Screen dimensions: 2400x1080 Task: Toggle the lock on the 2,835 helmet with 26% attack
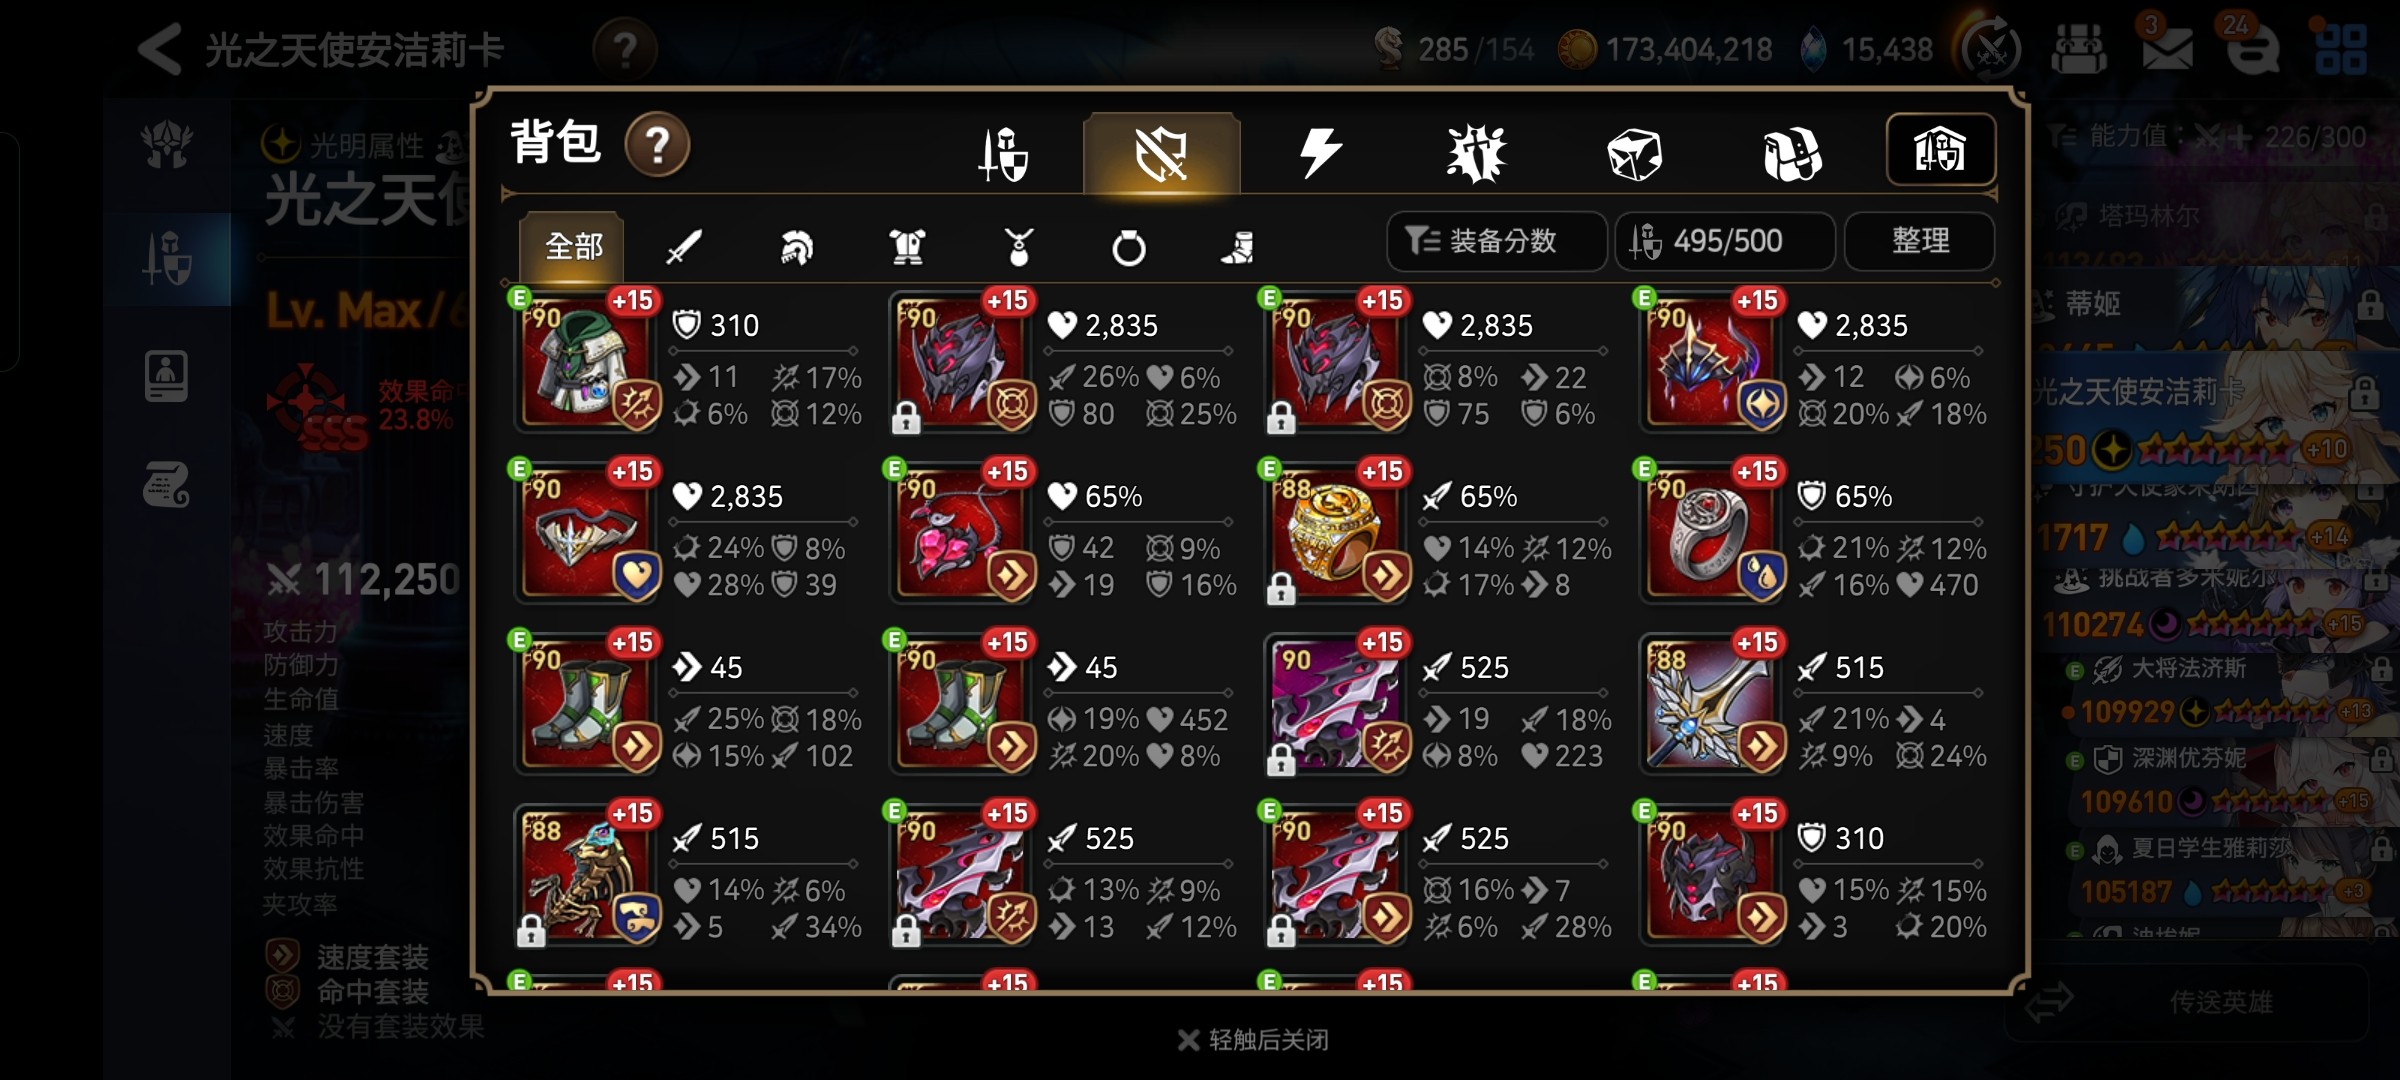tap(906, 418)
